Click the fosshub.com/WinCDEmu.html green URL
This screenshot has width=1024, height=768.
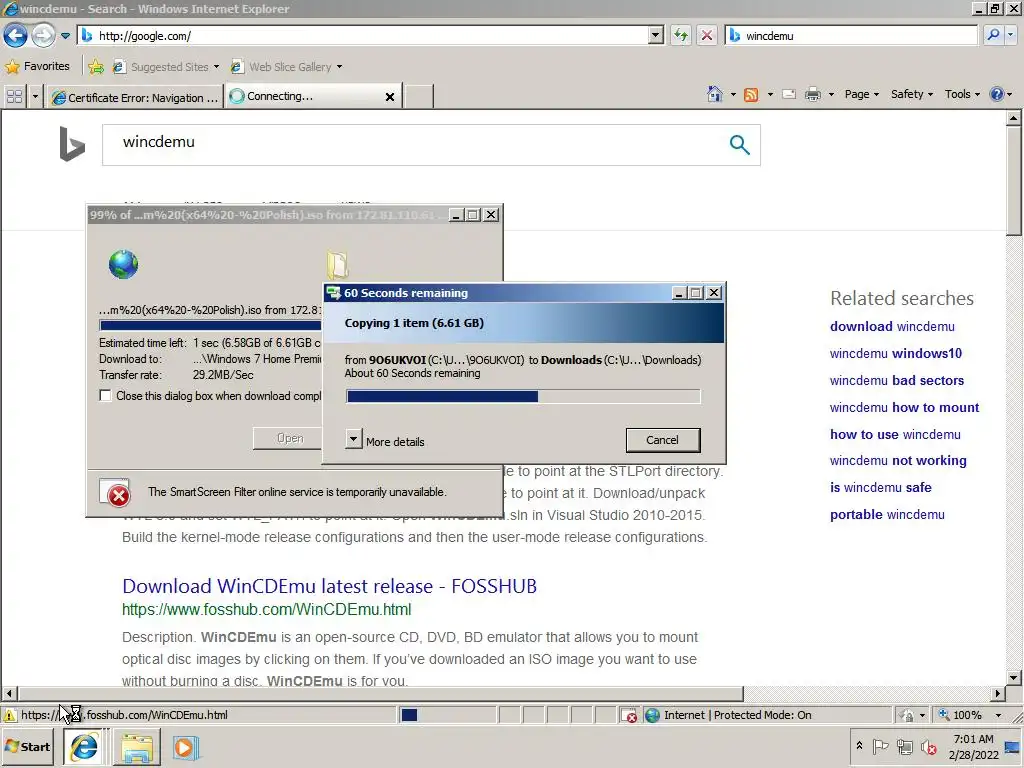(266, 609)
